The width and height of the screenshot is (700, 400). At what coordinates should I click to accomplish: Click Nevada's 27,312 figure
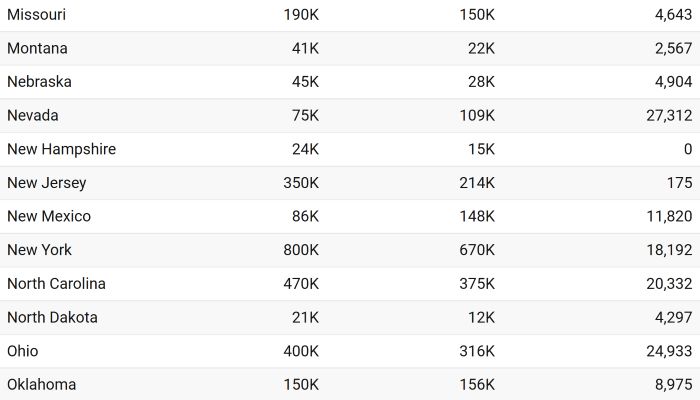tap(669, 116)
